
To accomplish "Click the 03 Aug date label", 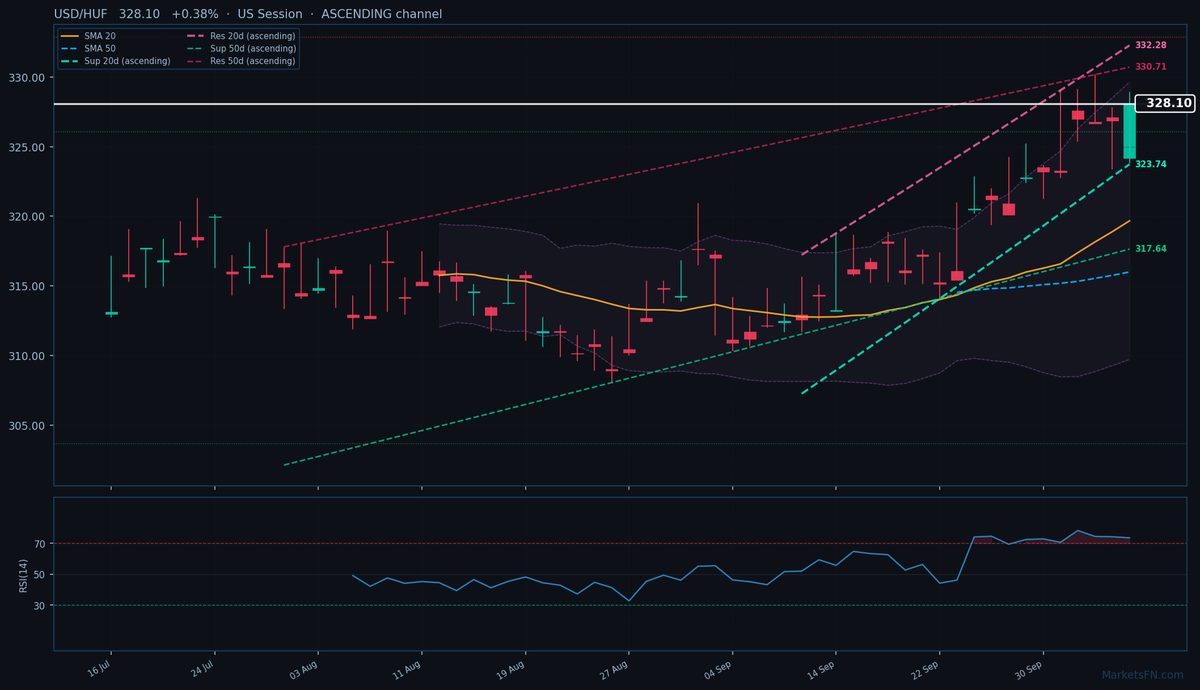I will (x=305, y=669).
